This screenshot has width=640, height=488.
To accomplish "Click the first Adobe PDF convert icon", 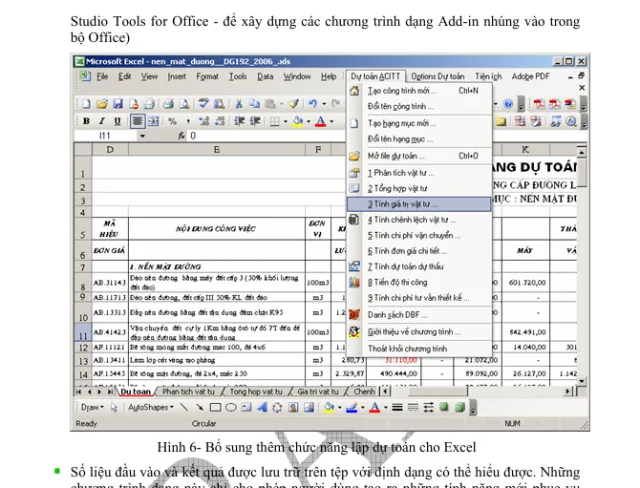I will click(x=539, y=104).
